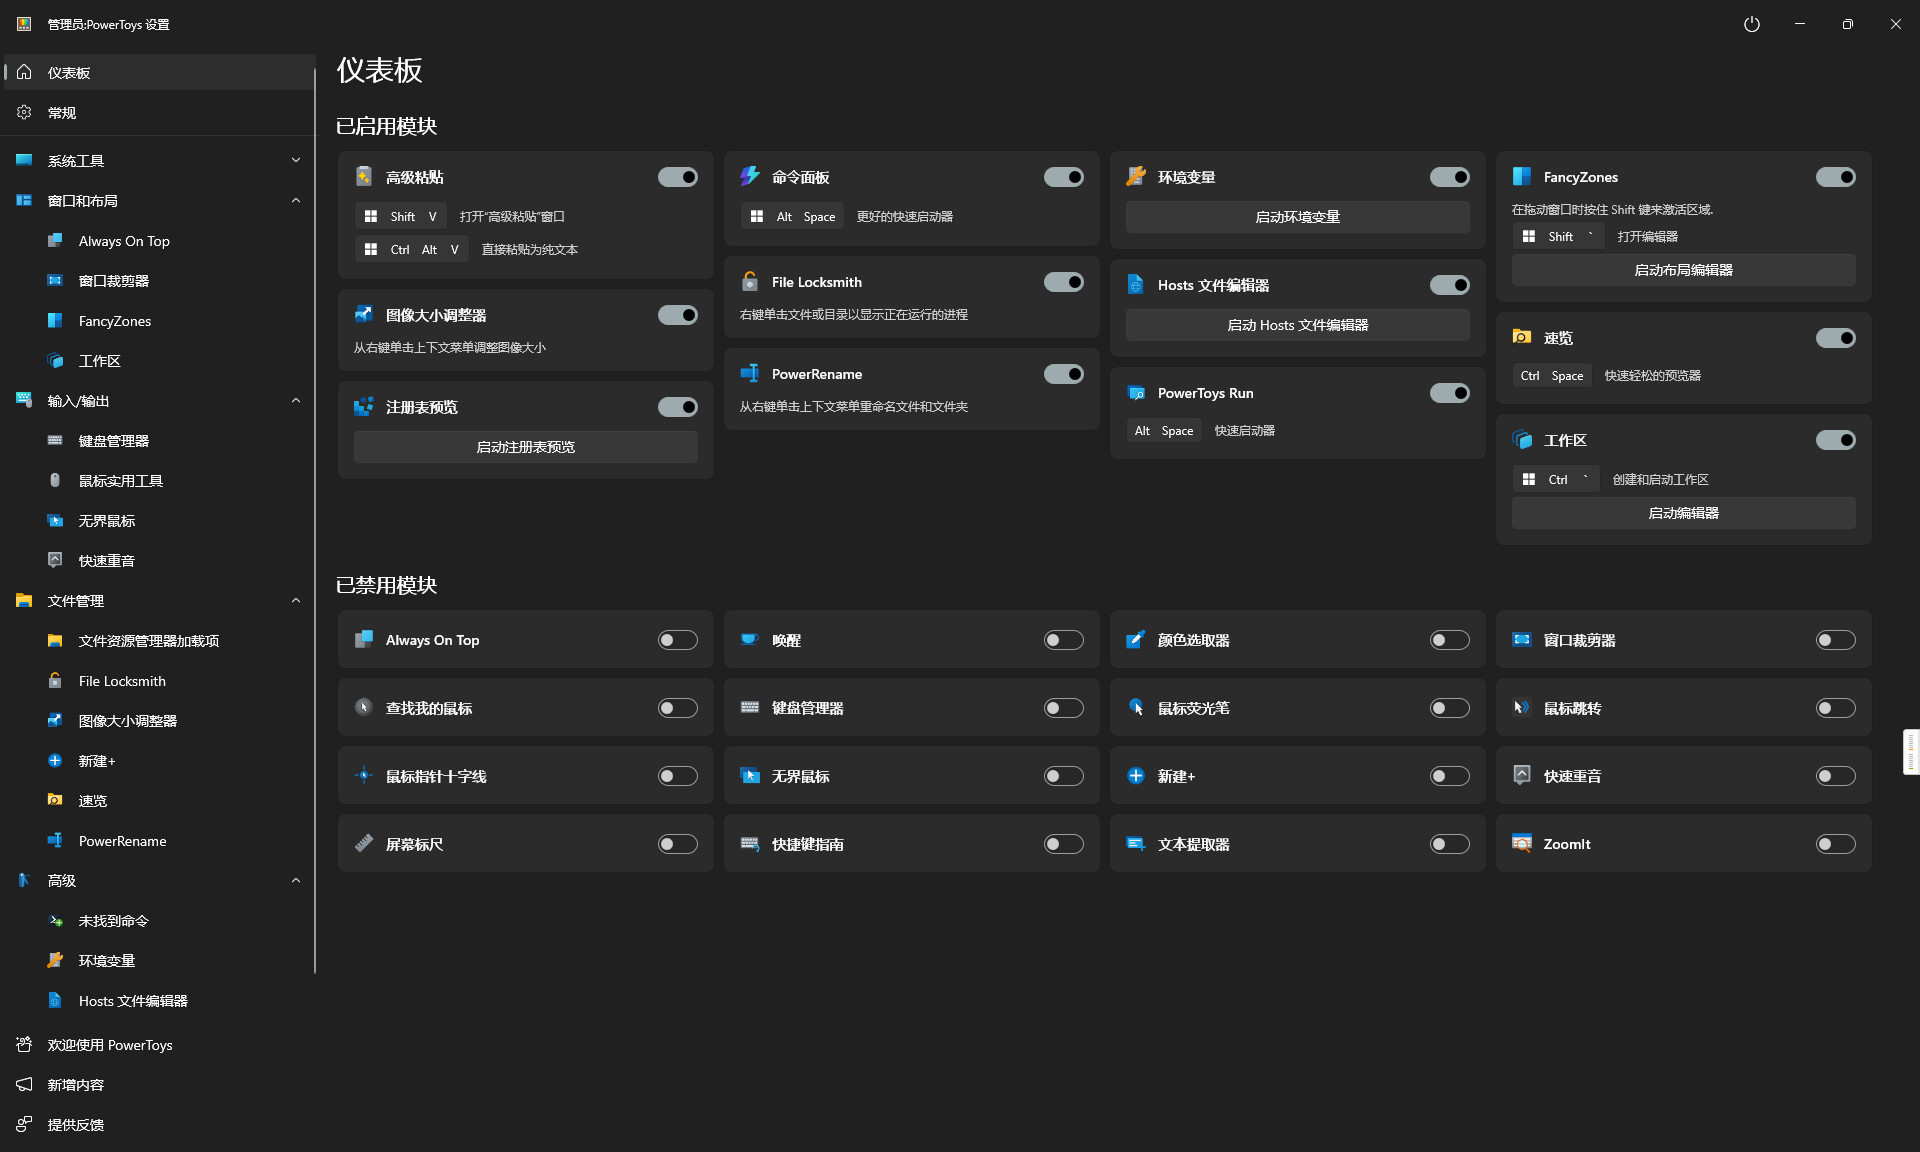Click the PowerToys Run card icon
Image resolution: width=1920 pixels, height=1152 pixels.
pos(1135,393)
